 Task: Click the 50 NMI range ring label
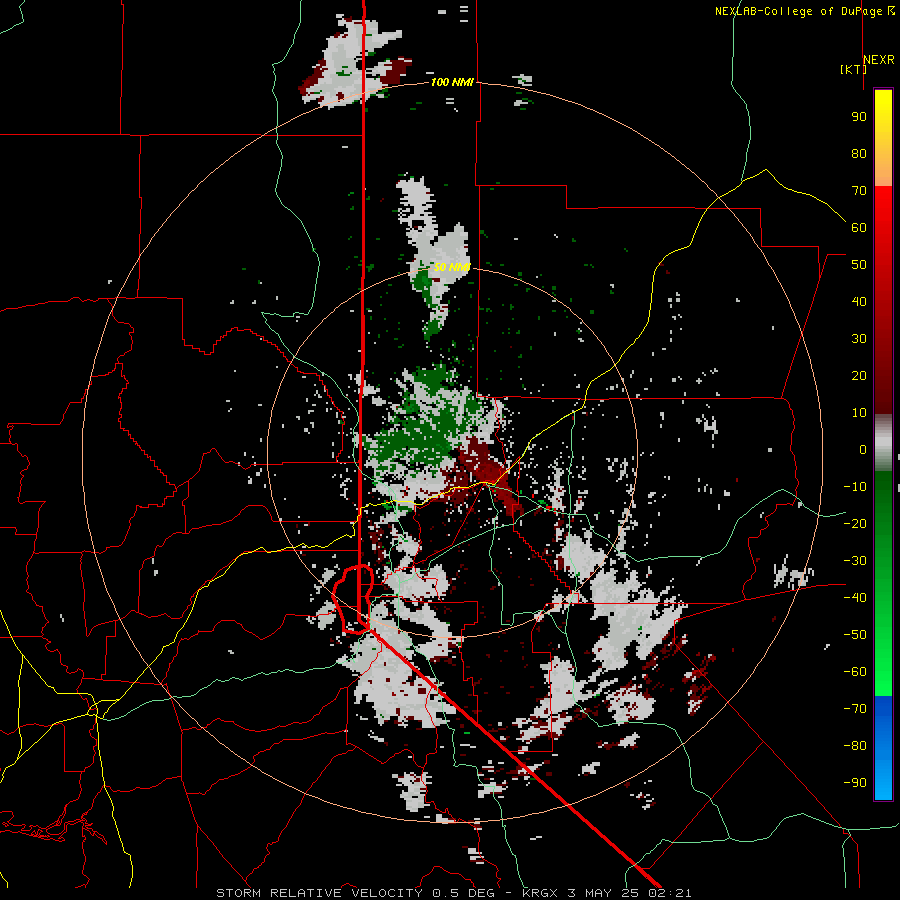(452, 267)
